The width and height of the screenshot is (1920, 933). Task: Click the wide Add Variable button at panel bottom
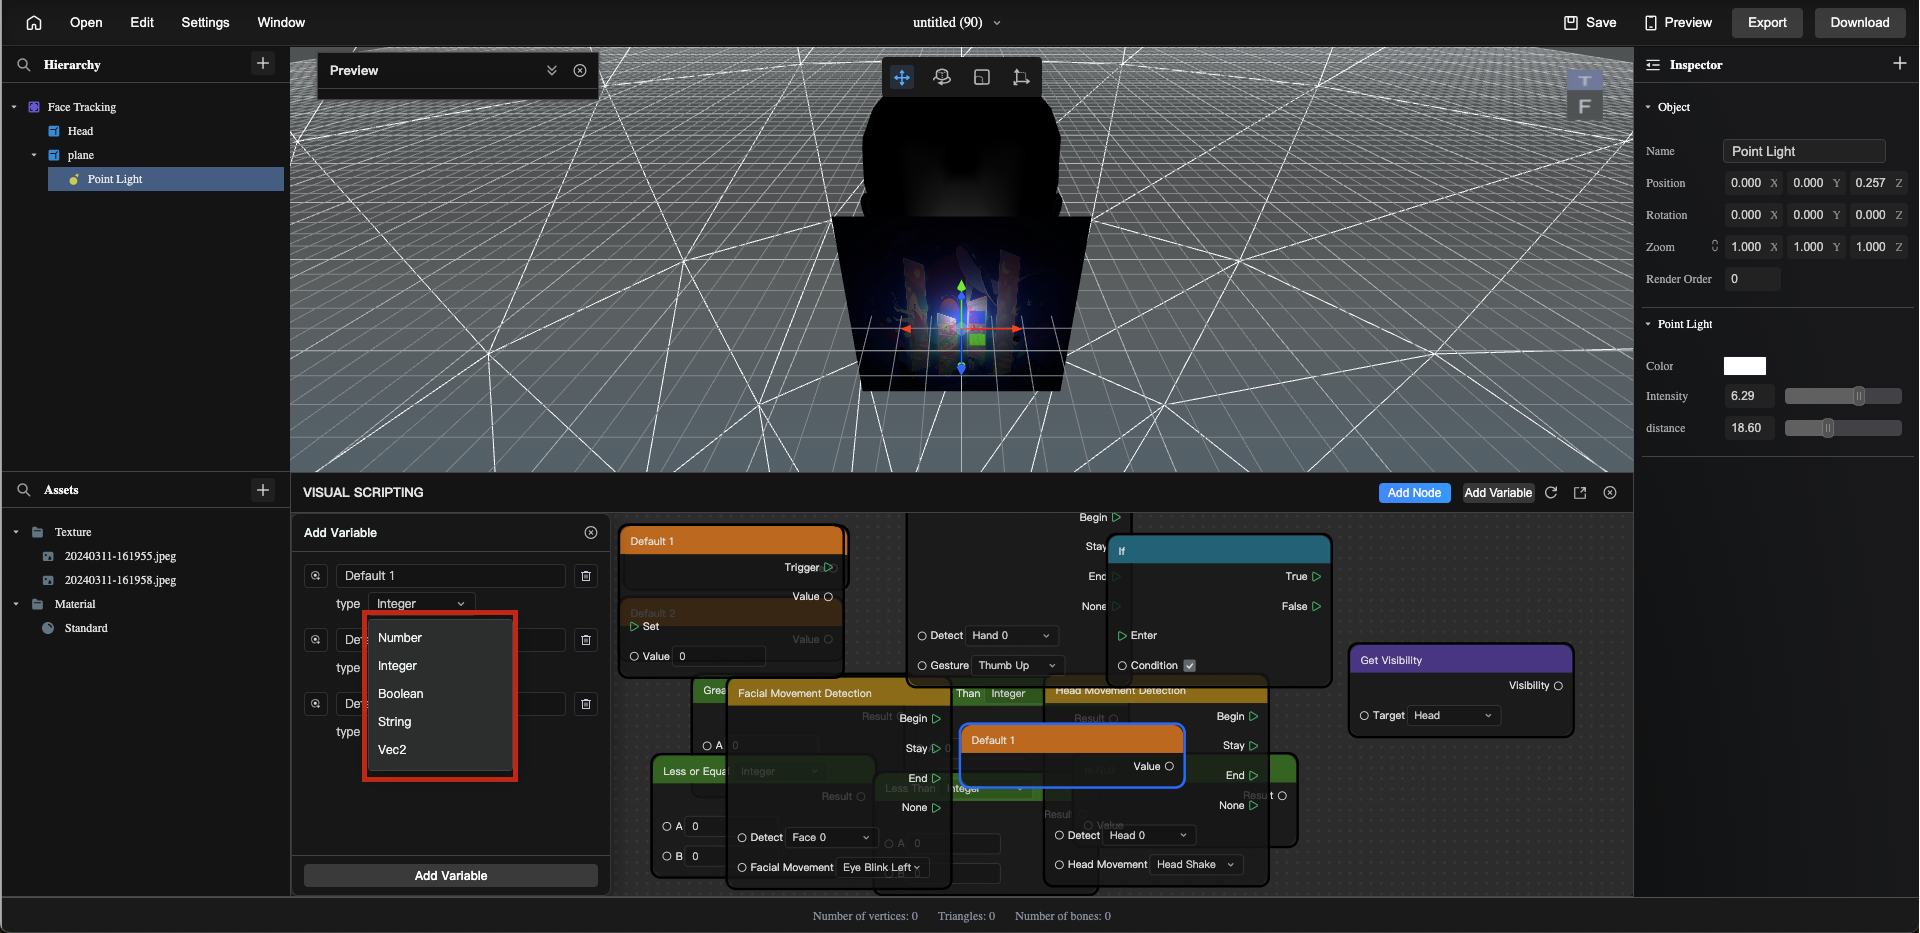[x=451, y=876]
